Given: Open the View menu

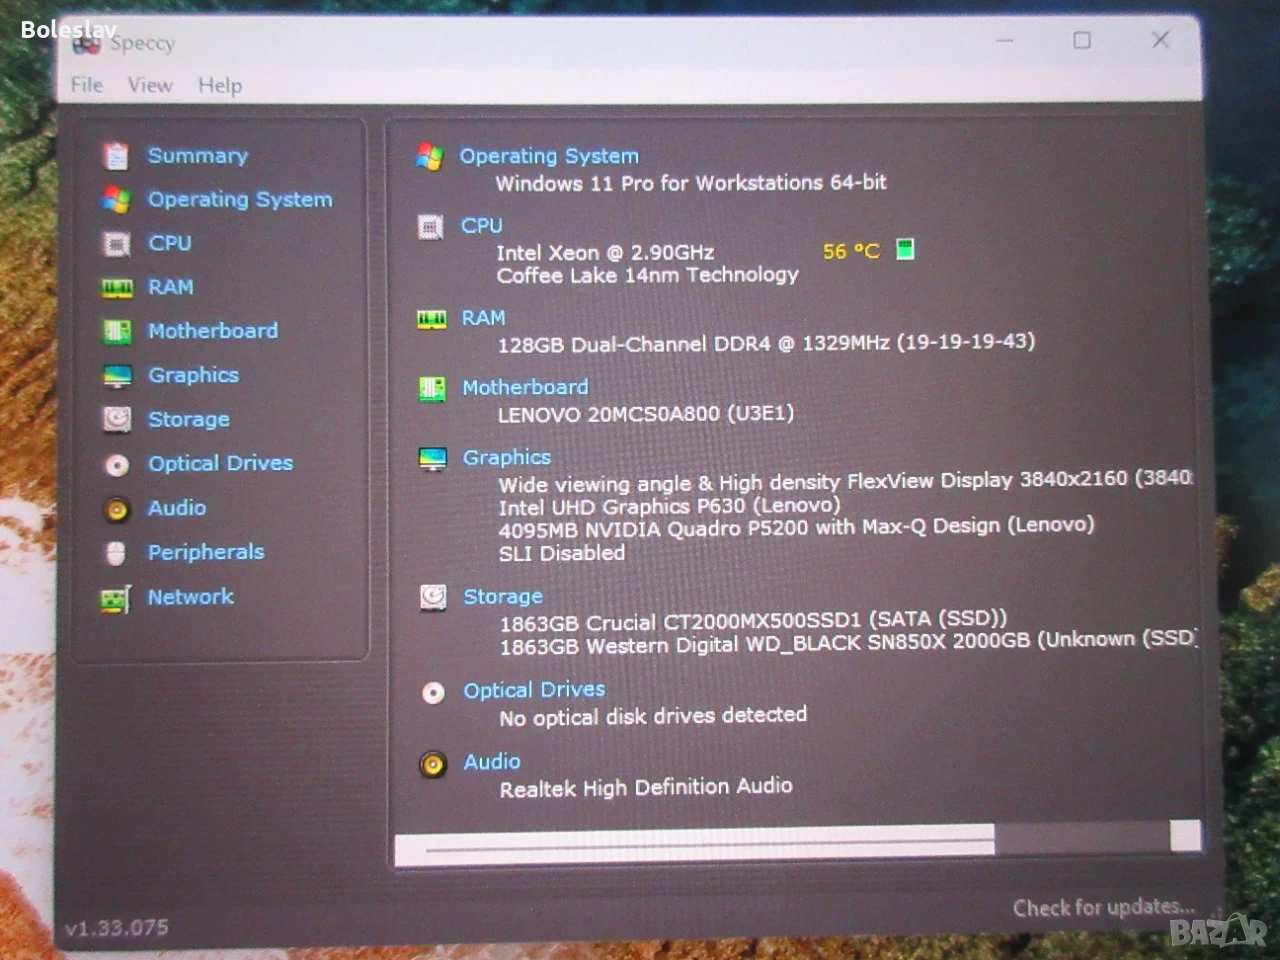Looking at the screenshot, I should tap(150, 85).
